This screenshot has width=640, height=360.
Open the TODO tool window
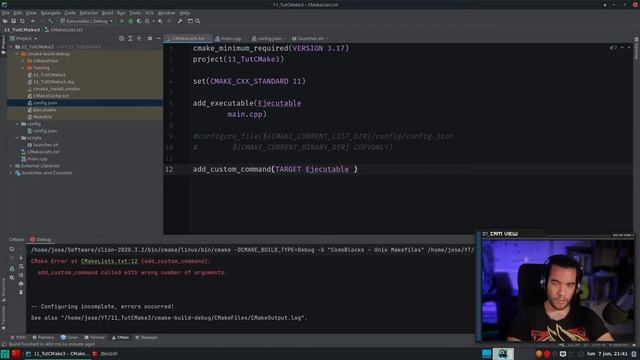(18, 338)
